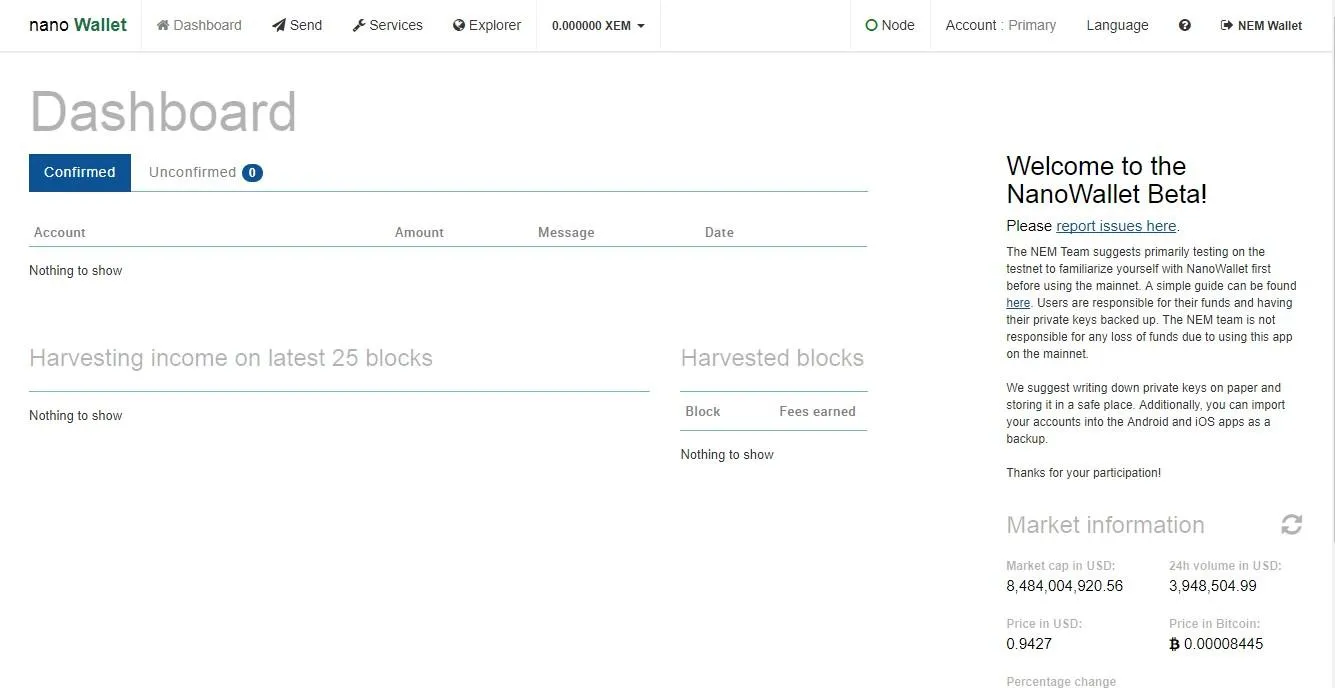The width and height of the screenshot is (1335, 688).
Task: Follow the 'here' guide link
Action: tap(1017, 303)
